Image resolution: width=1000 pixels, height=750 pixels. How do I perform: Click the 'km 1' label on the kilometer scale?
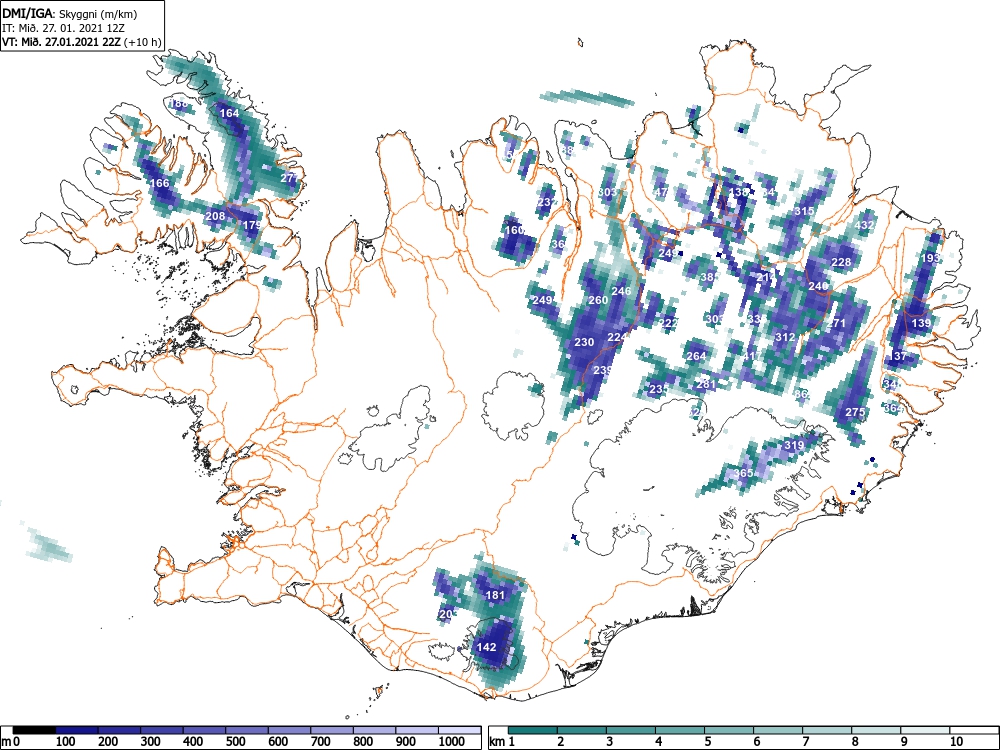[502, 742]
